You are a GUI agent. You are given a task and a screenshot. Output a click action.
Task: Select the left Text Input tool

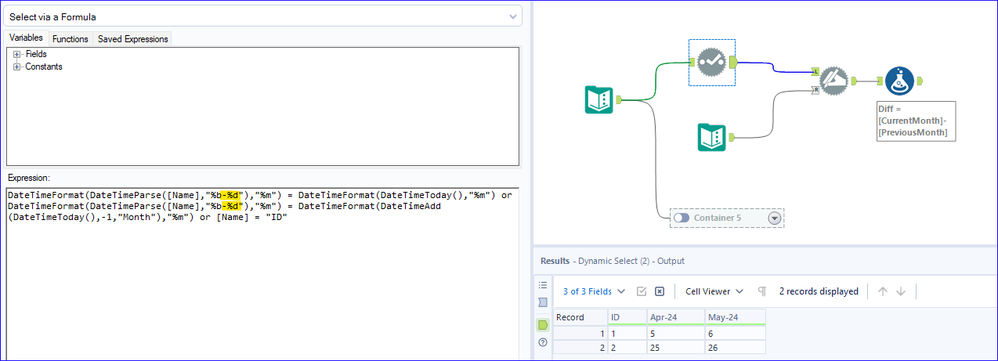coord(599,100)
